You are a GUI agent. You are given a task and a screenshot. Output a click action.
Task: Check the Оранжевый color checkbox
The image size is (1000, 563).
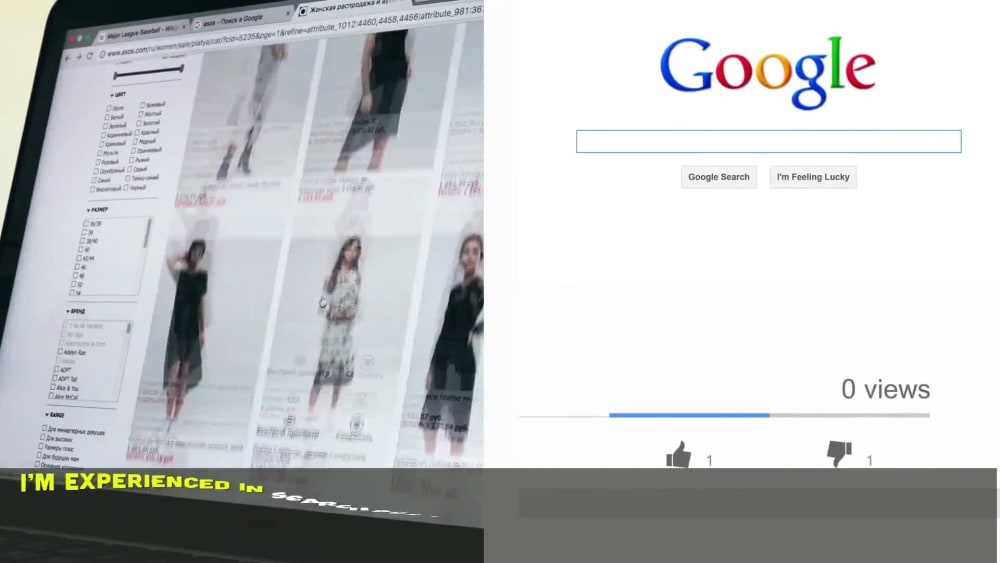(133, 151)
